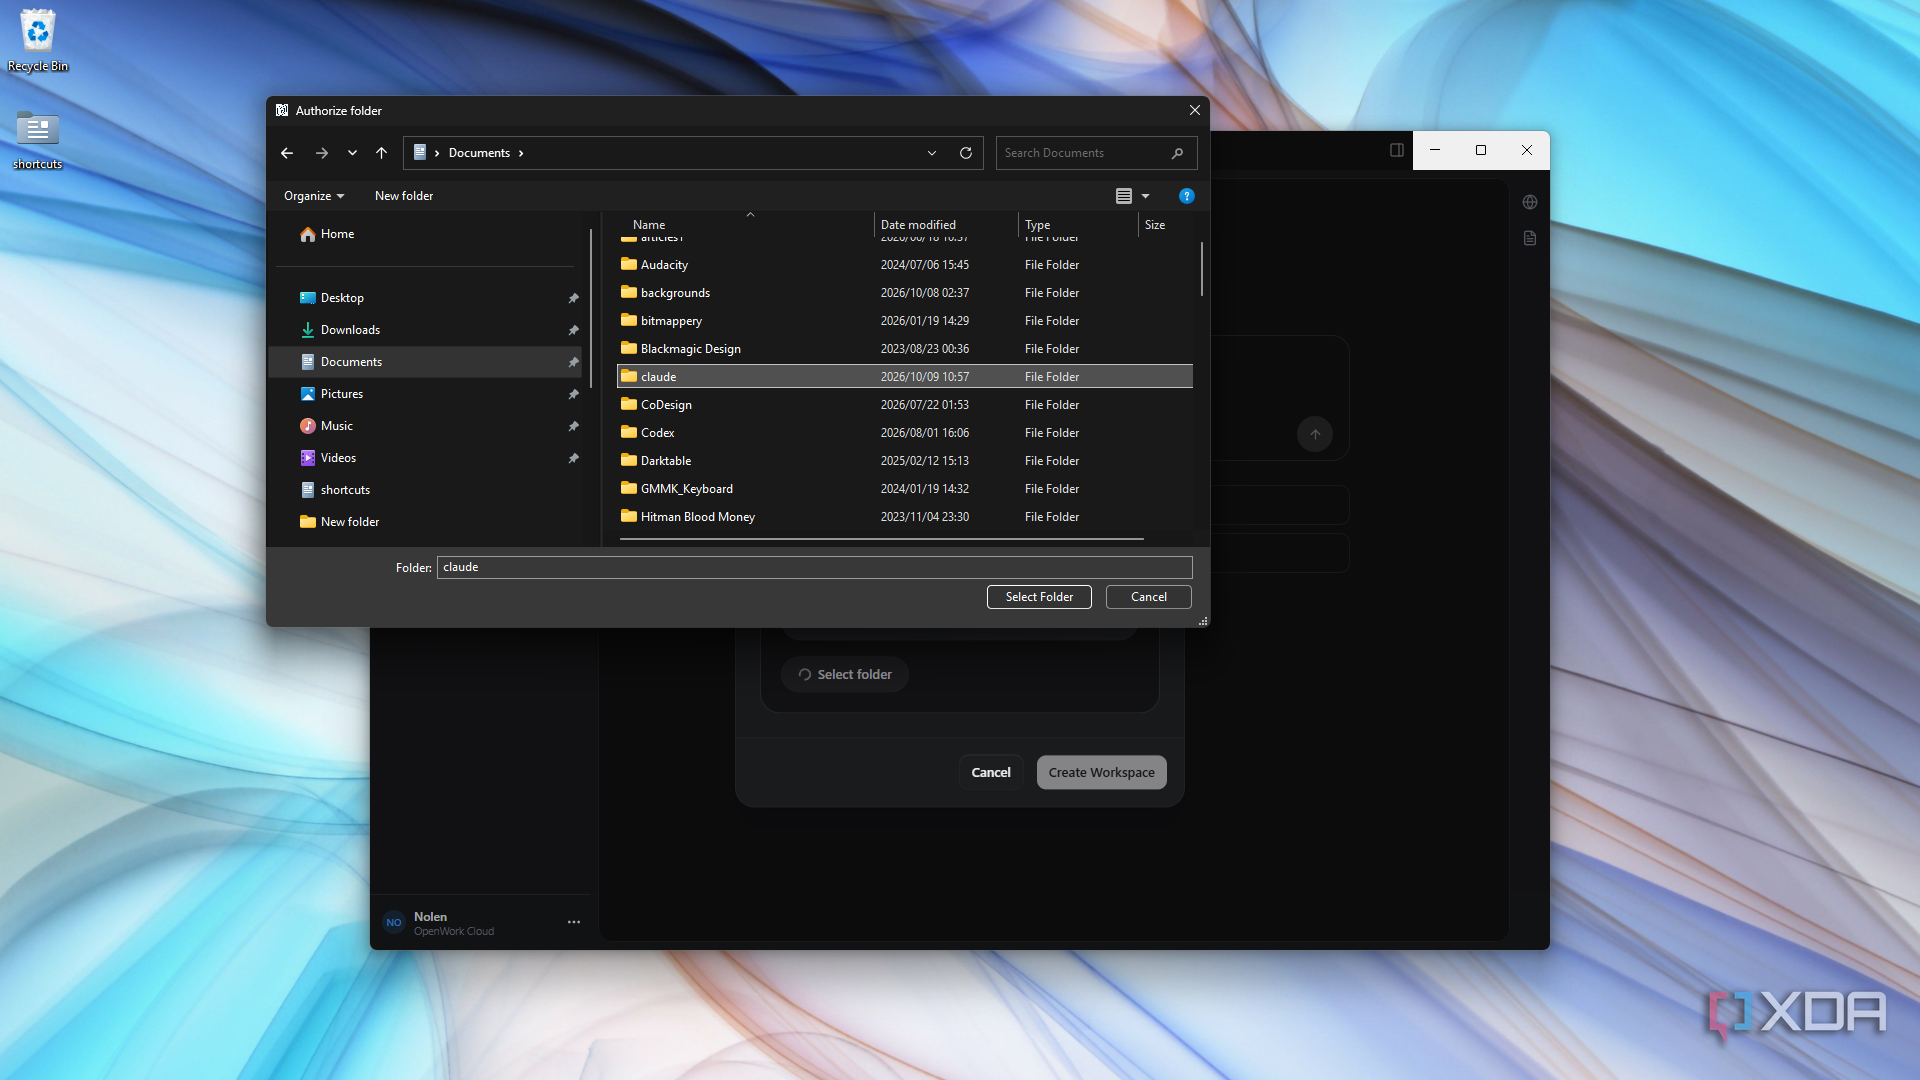1920x1080 pixels.
Task: Open the dialog help icon
Action: pyautogui.click(x=1187, y=196)
